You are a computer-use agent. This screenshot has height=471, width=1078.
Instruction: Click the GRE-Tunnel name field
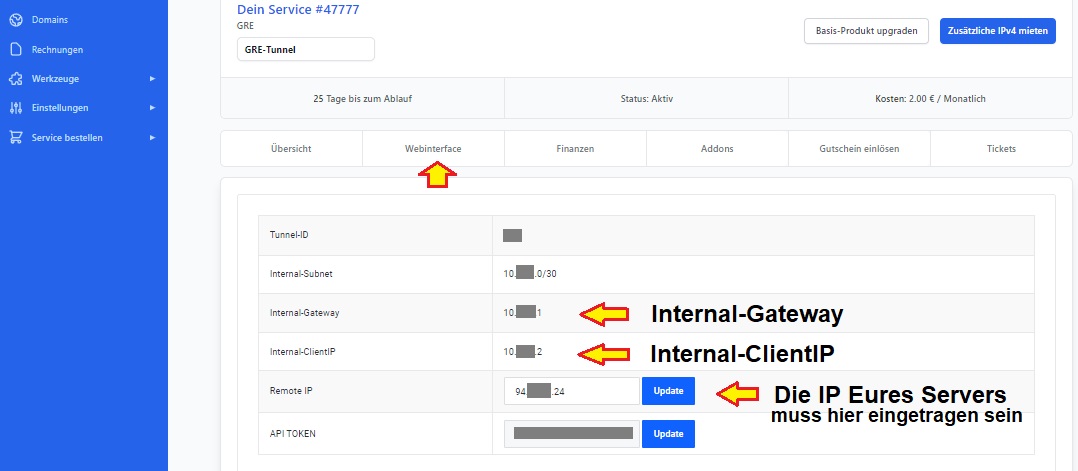305,49
